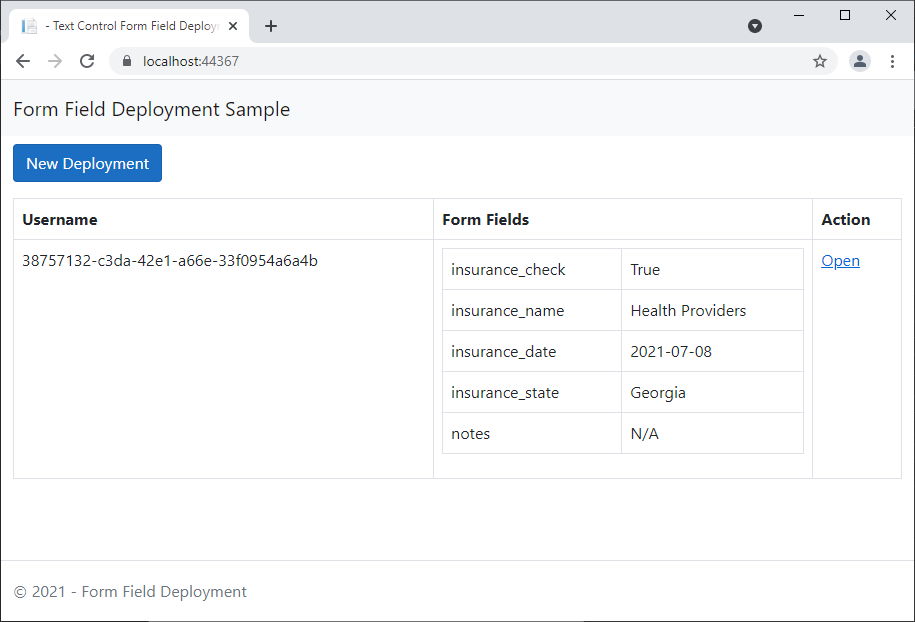This screenshot has width=915, height=622.
Task: Click the lock icon in address bar
Action: (127, 61)
